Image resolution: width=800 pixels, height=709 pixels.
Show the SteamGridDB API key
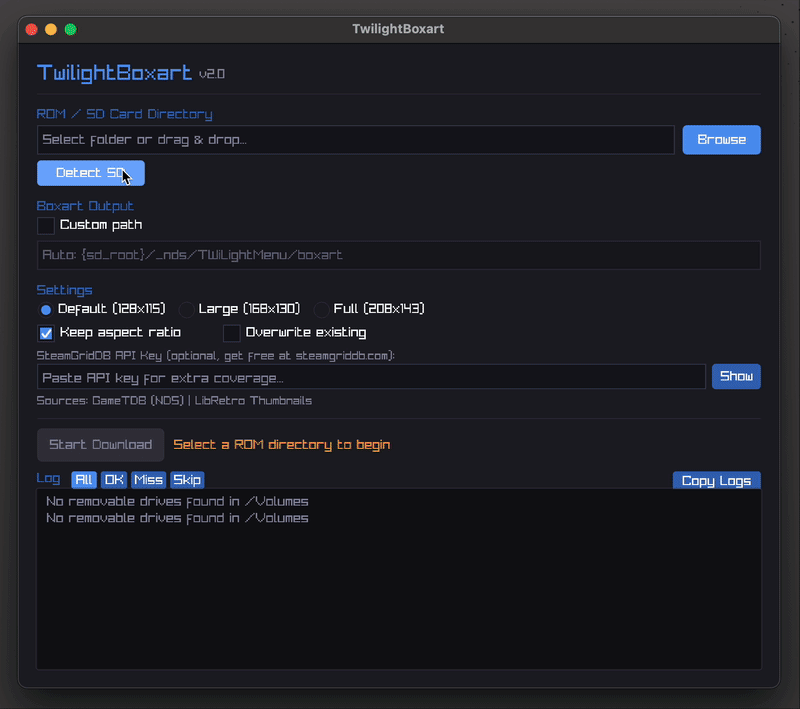click(736, 377)
